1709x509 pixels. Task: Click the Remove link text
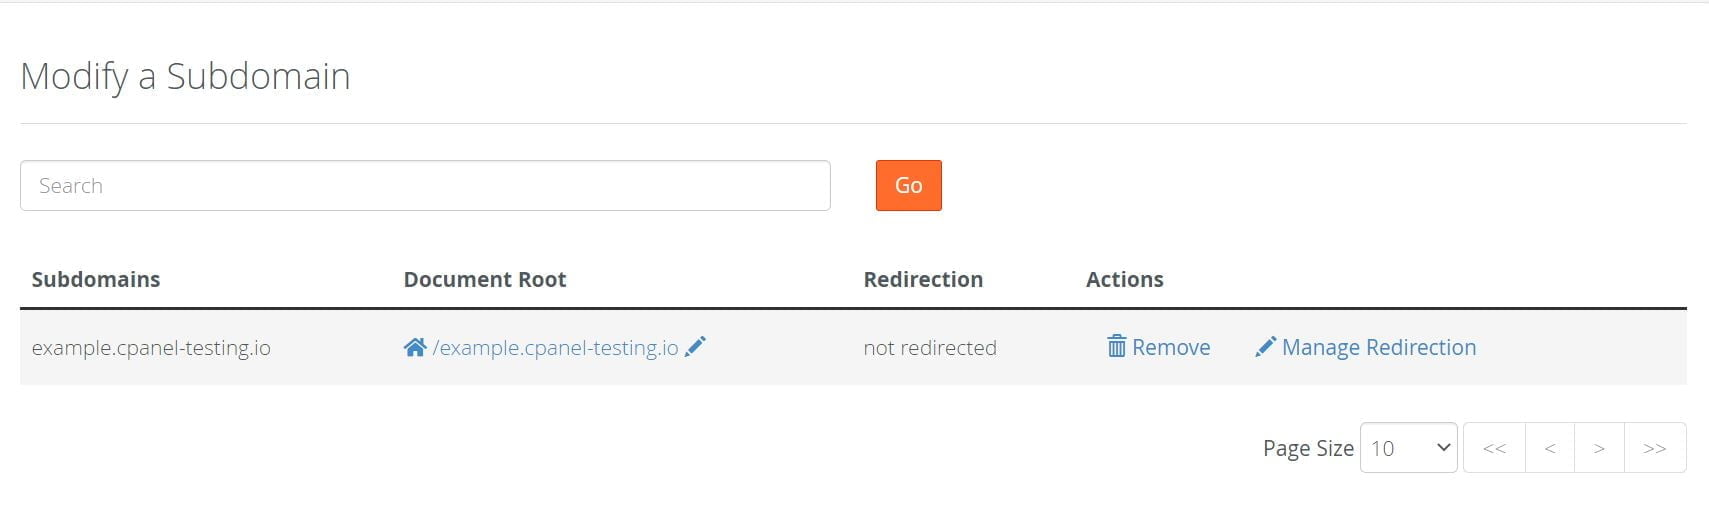[x=1171, y=347]
